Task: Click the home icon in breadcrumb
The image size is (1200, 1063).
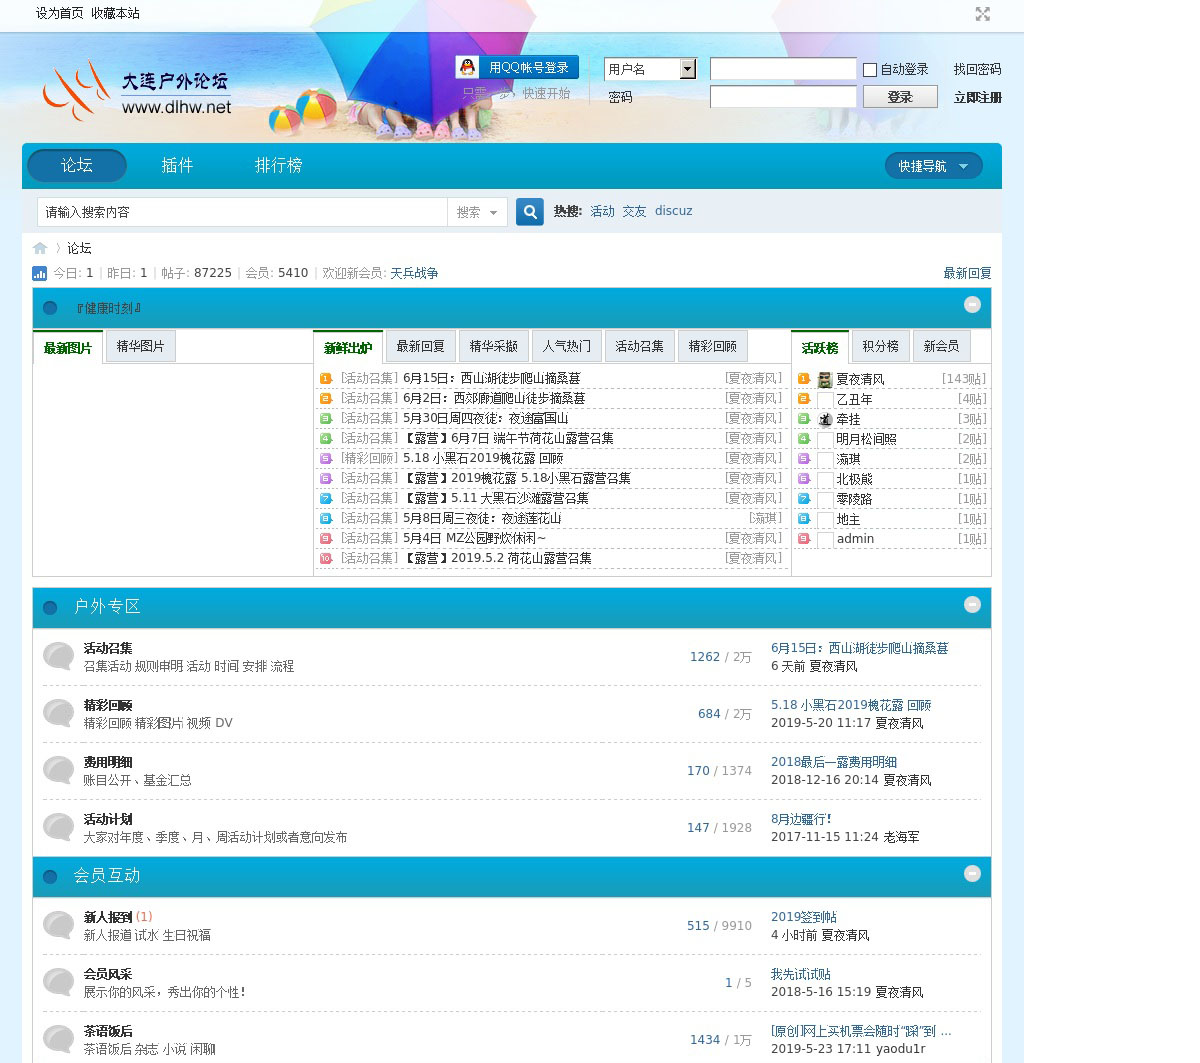Action: tap(40, 248)
